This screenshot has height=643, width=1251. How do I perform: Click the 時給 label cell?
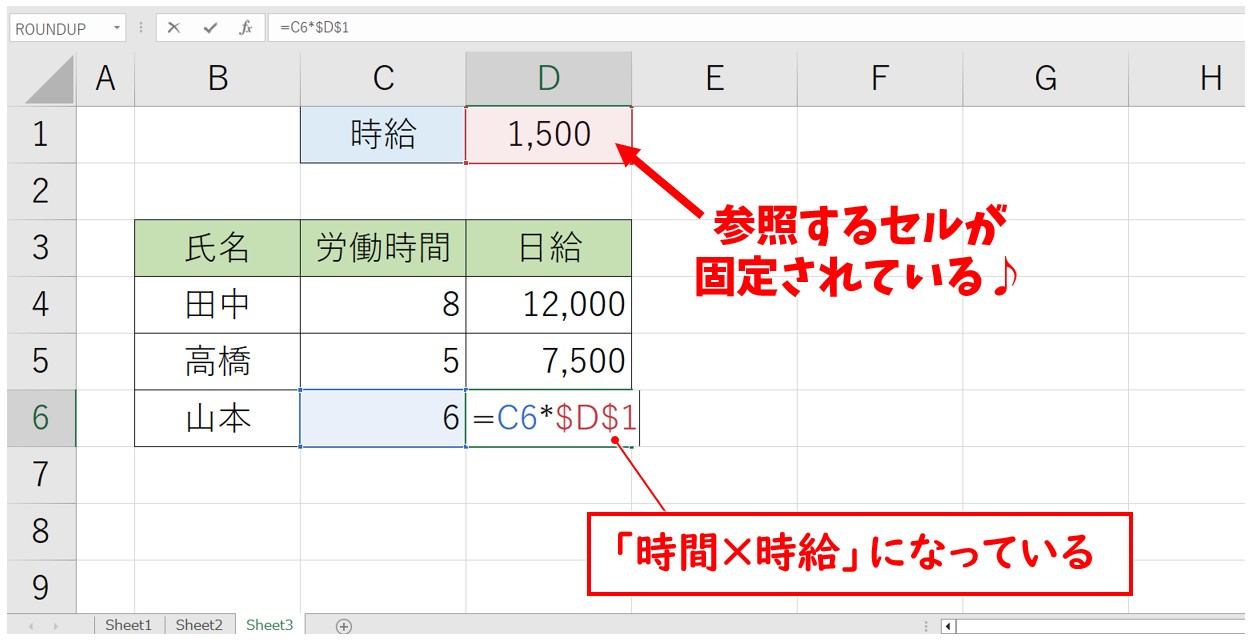tap(383, 135)
